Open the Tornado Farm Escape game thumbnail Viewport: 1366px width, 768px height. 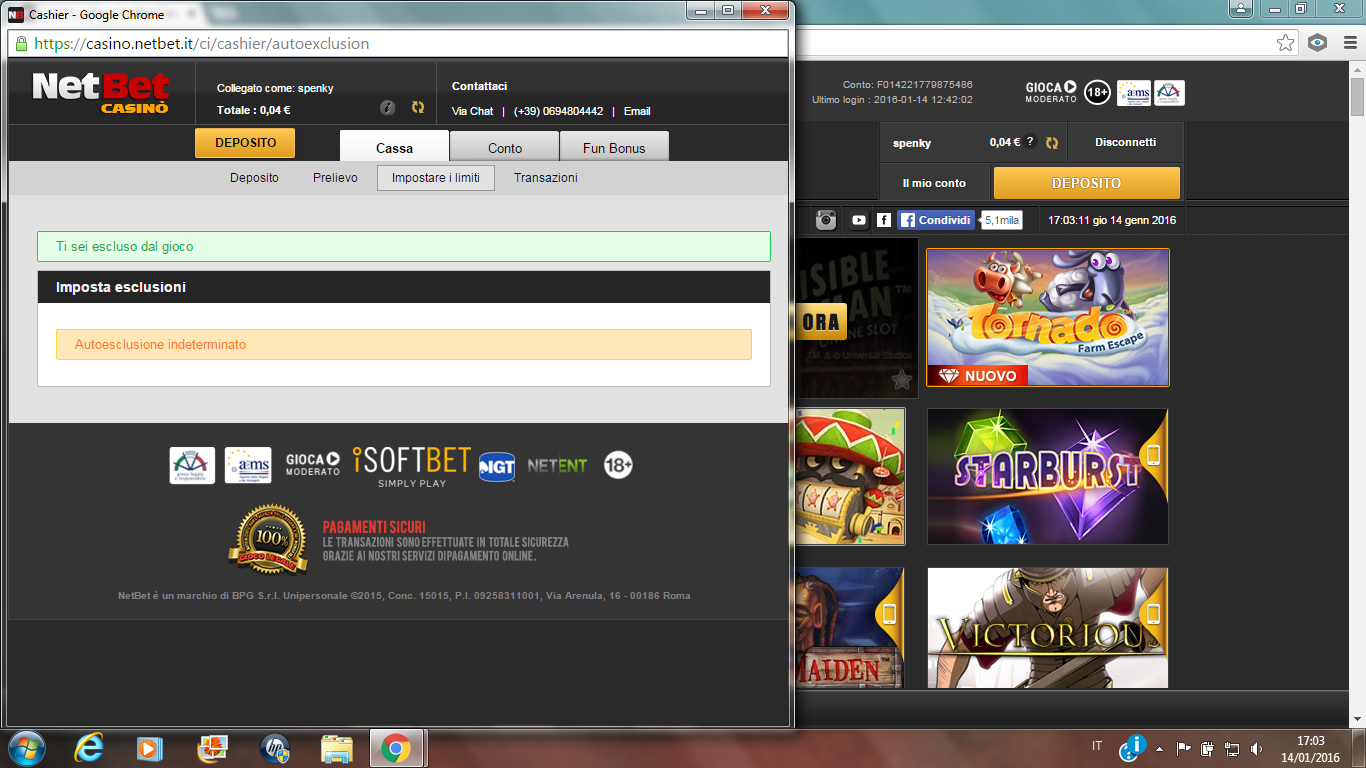click(1048, 317)
